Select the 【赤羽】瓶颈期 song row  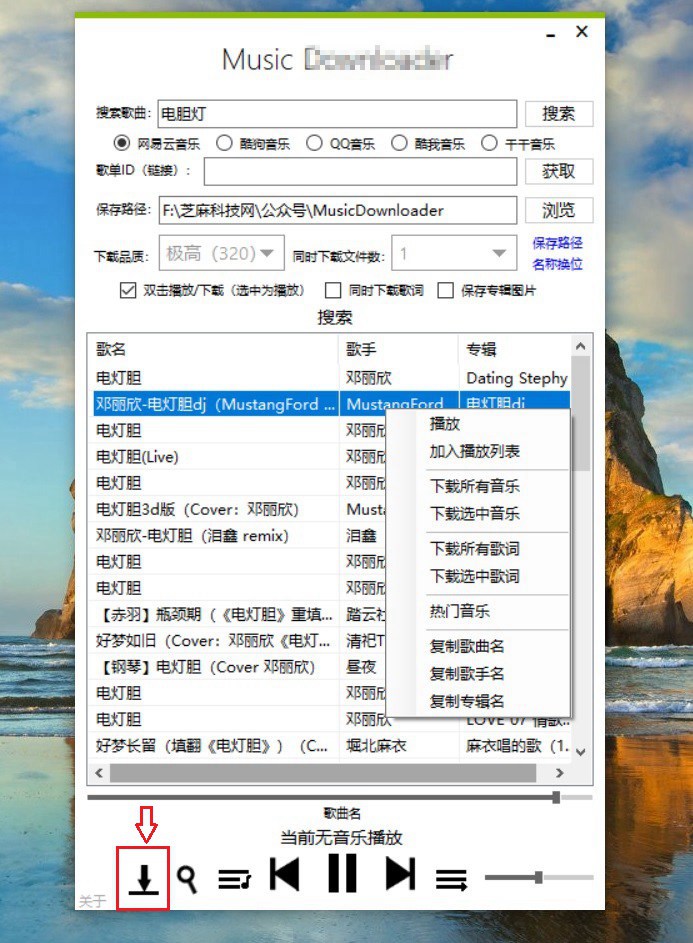[214, 614]
